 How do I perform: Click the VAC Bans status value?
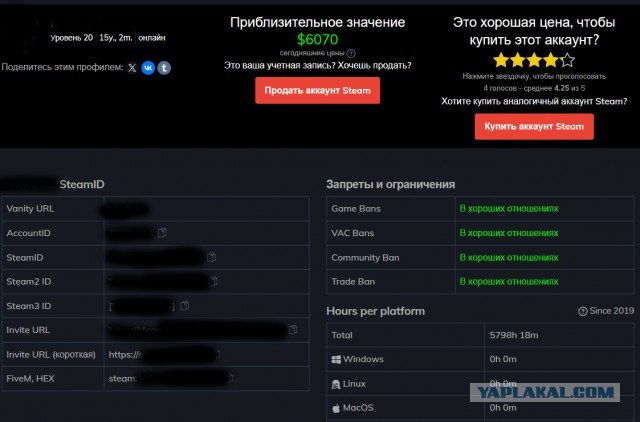tap(509, 233)
